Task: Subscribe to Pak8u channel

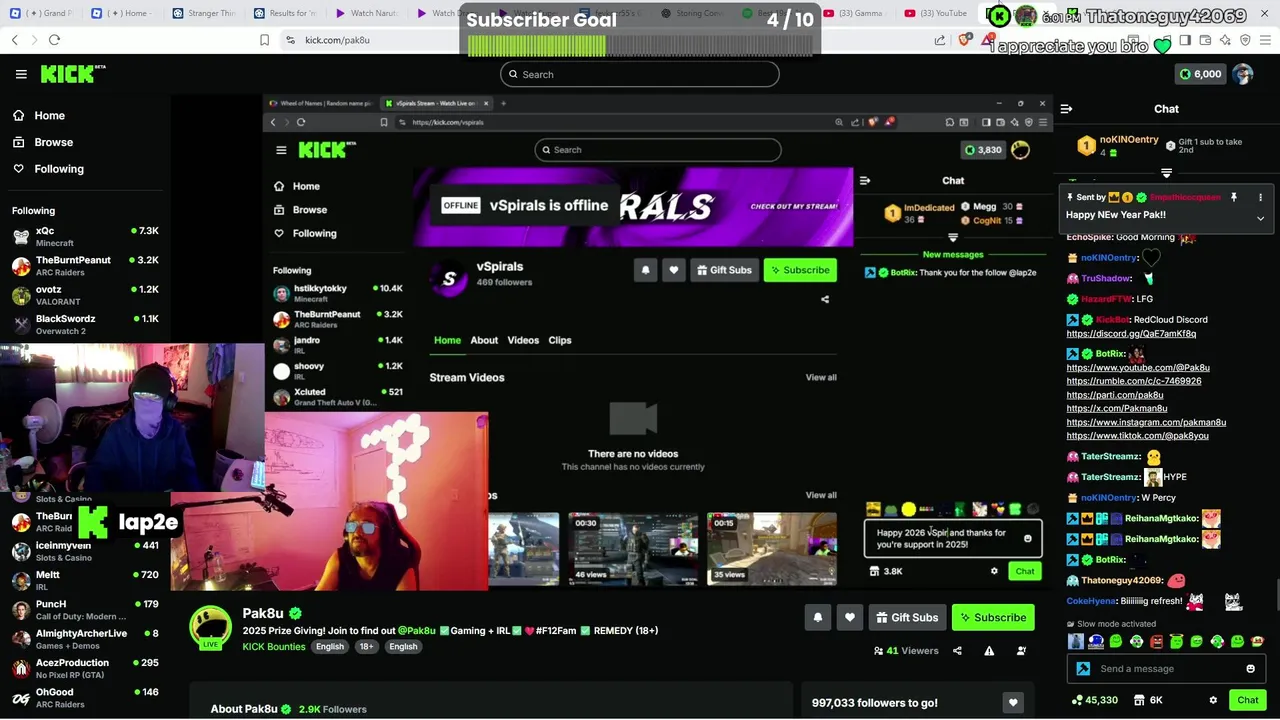Action: [x=993, y=618]
